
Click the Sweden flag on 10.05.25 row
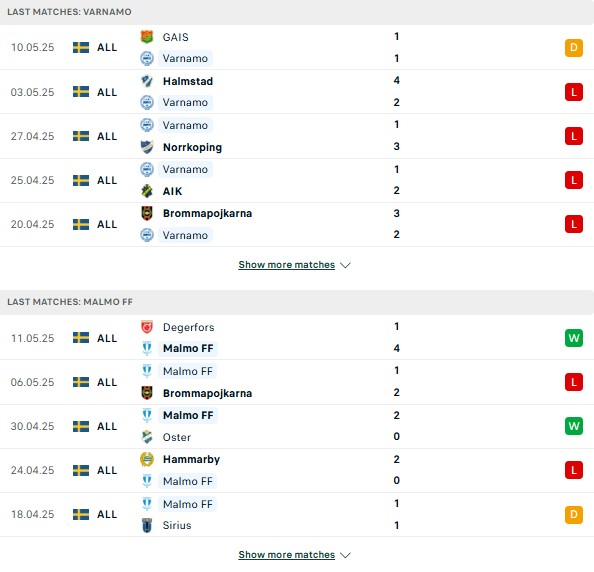[81, 47]
